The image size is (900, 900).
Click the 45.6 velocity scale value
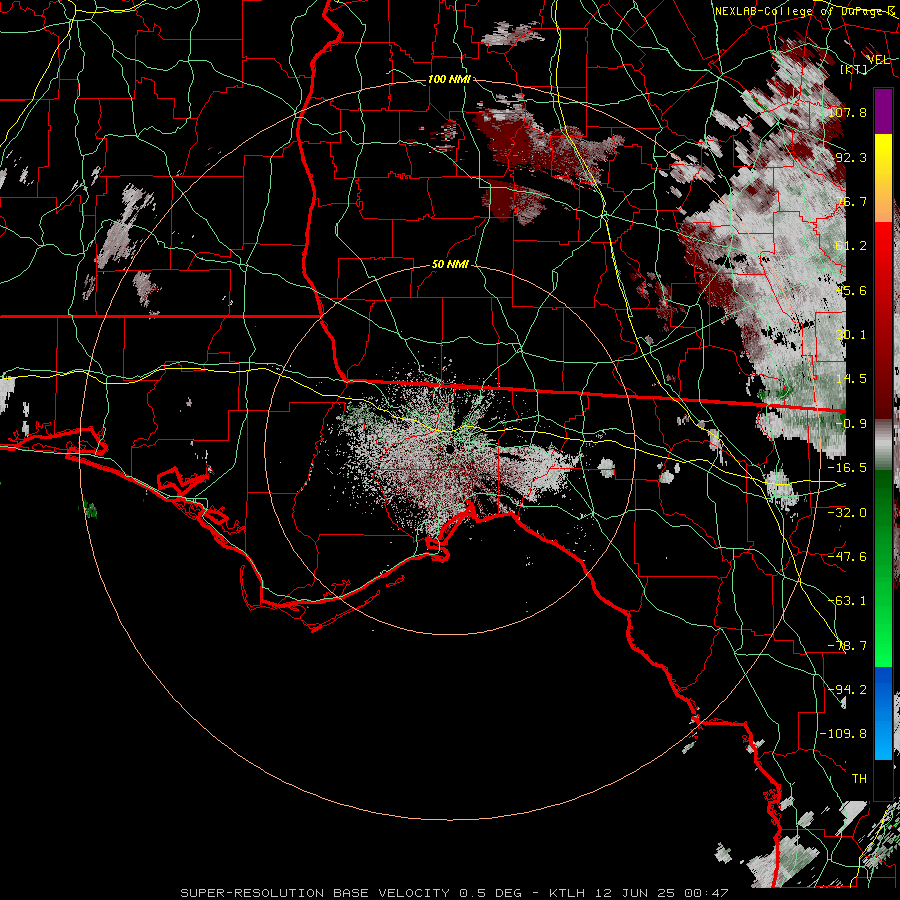[851, 290]
